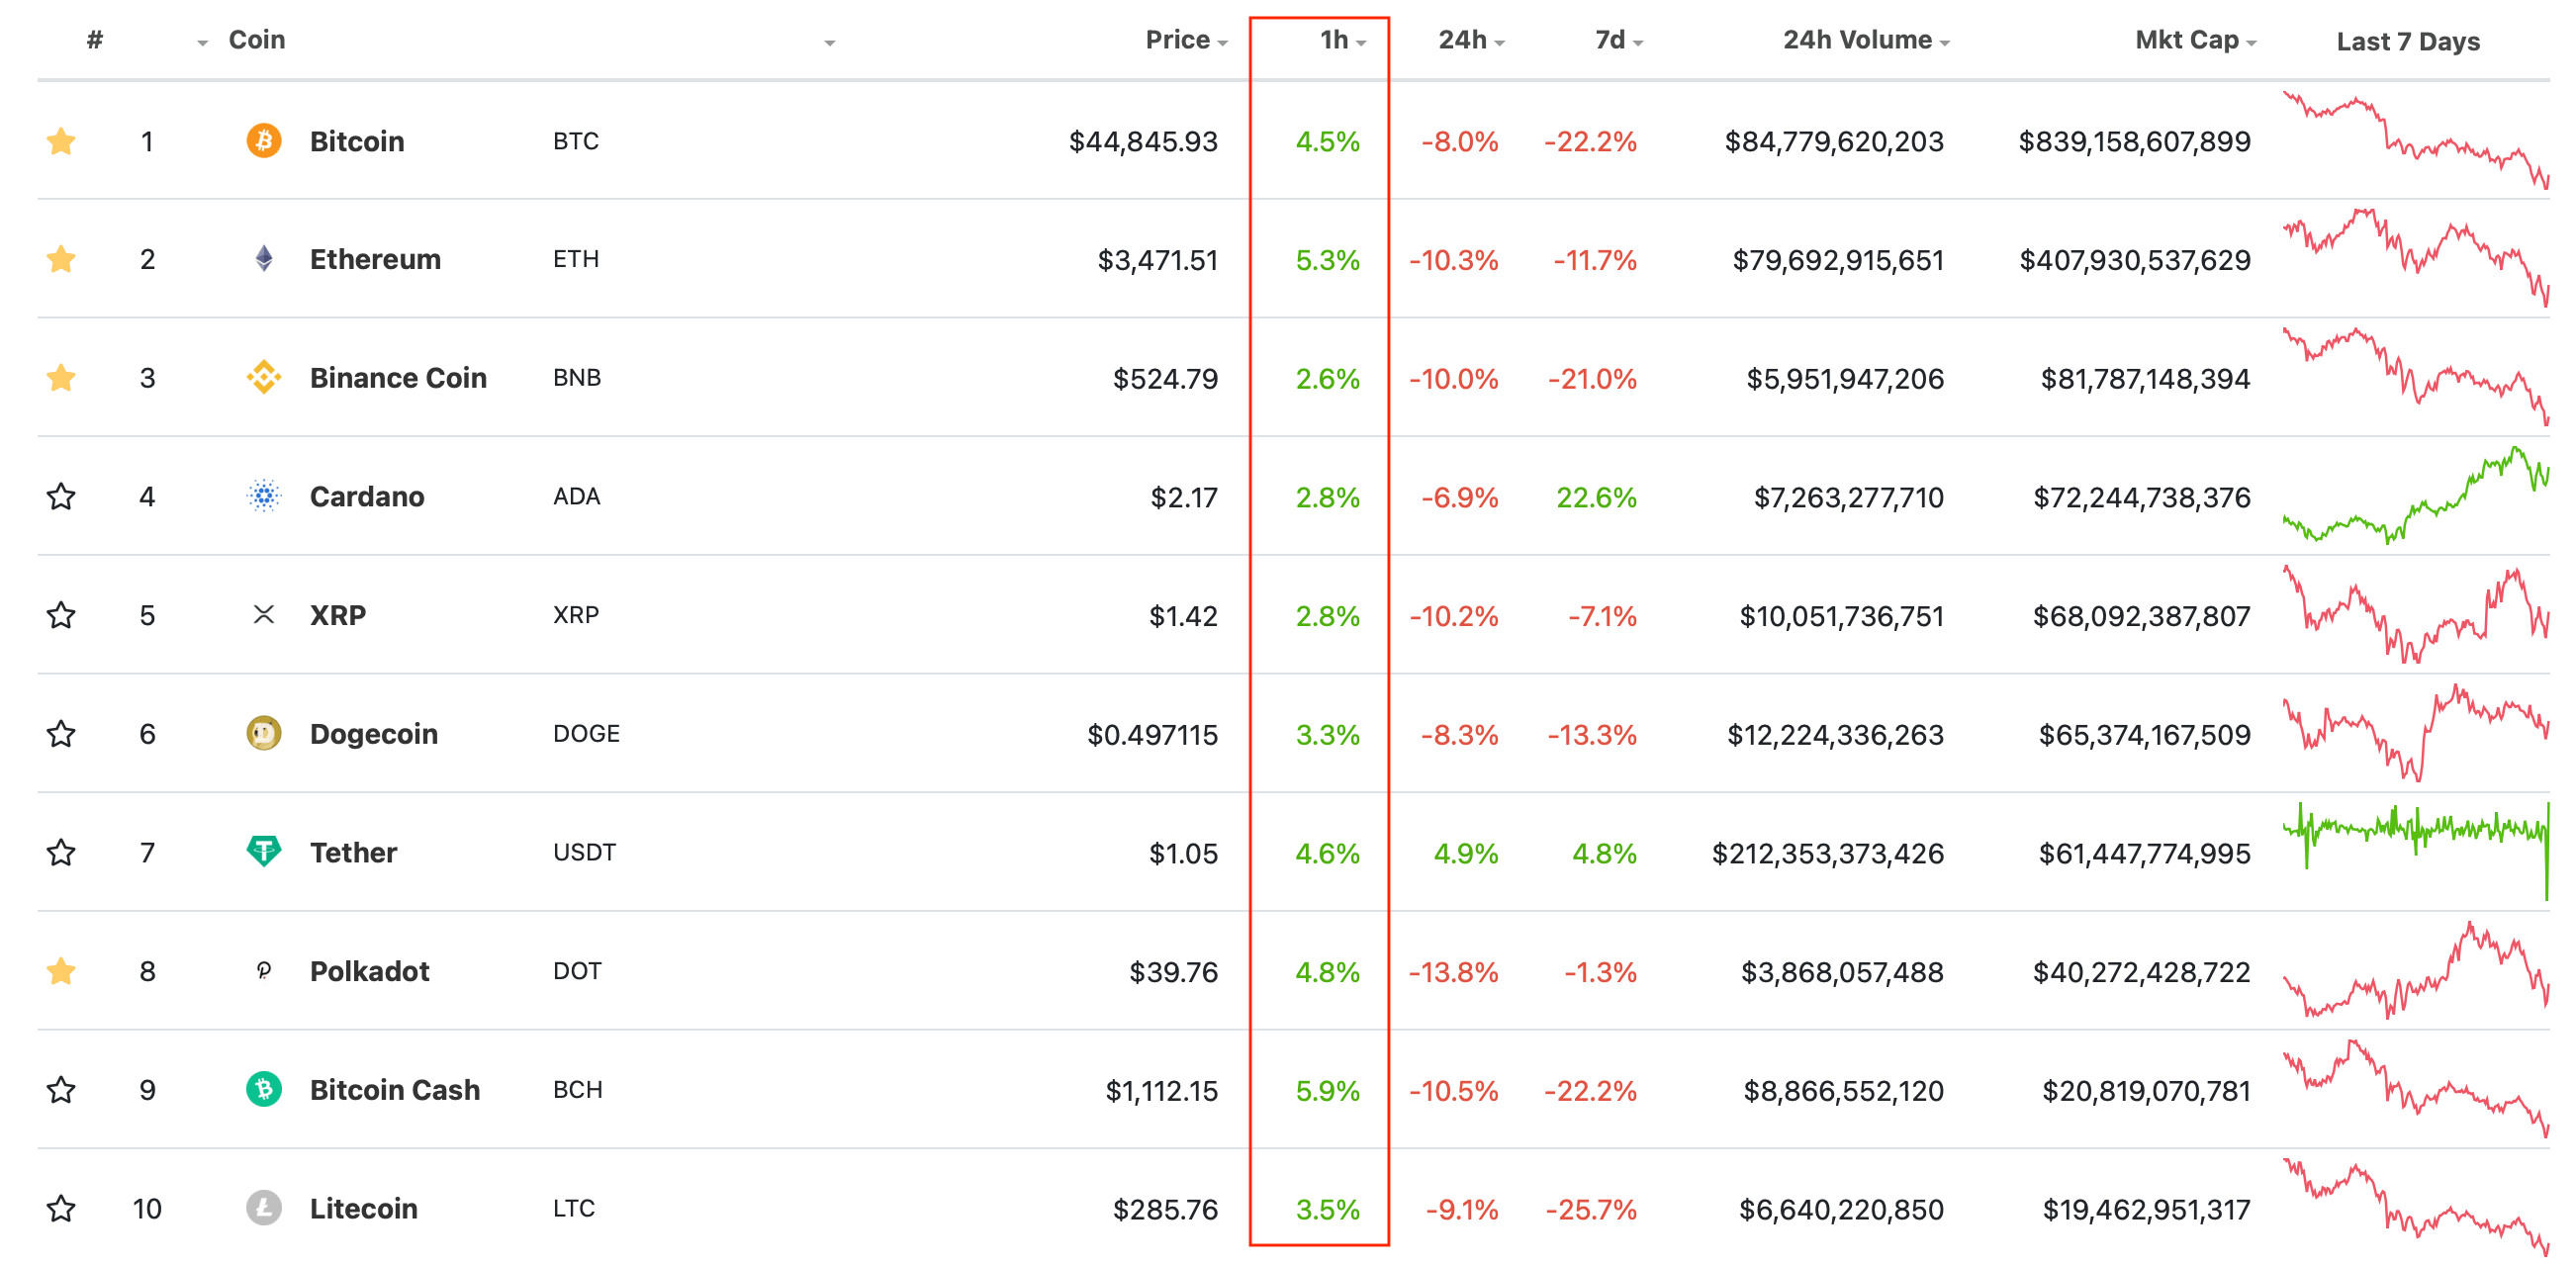Add Cardano to favorites via star

pyautogui.click(x=61, y=496)
